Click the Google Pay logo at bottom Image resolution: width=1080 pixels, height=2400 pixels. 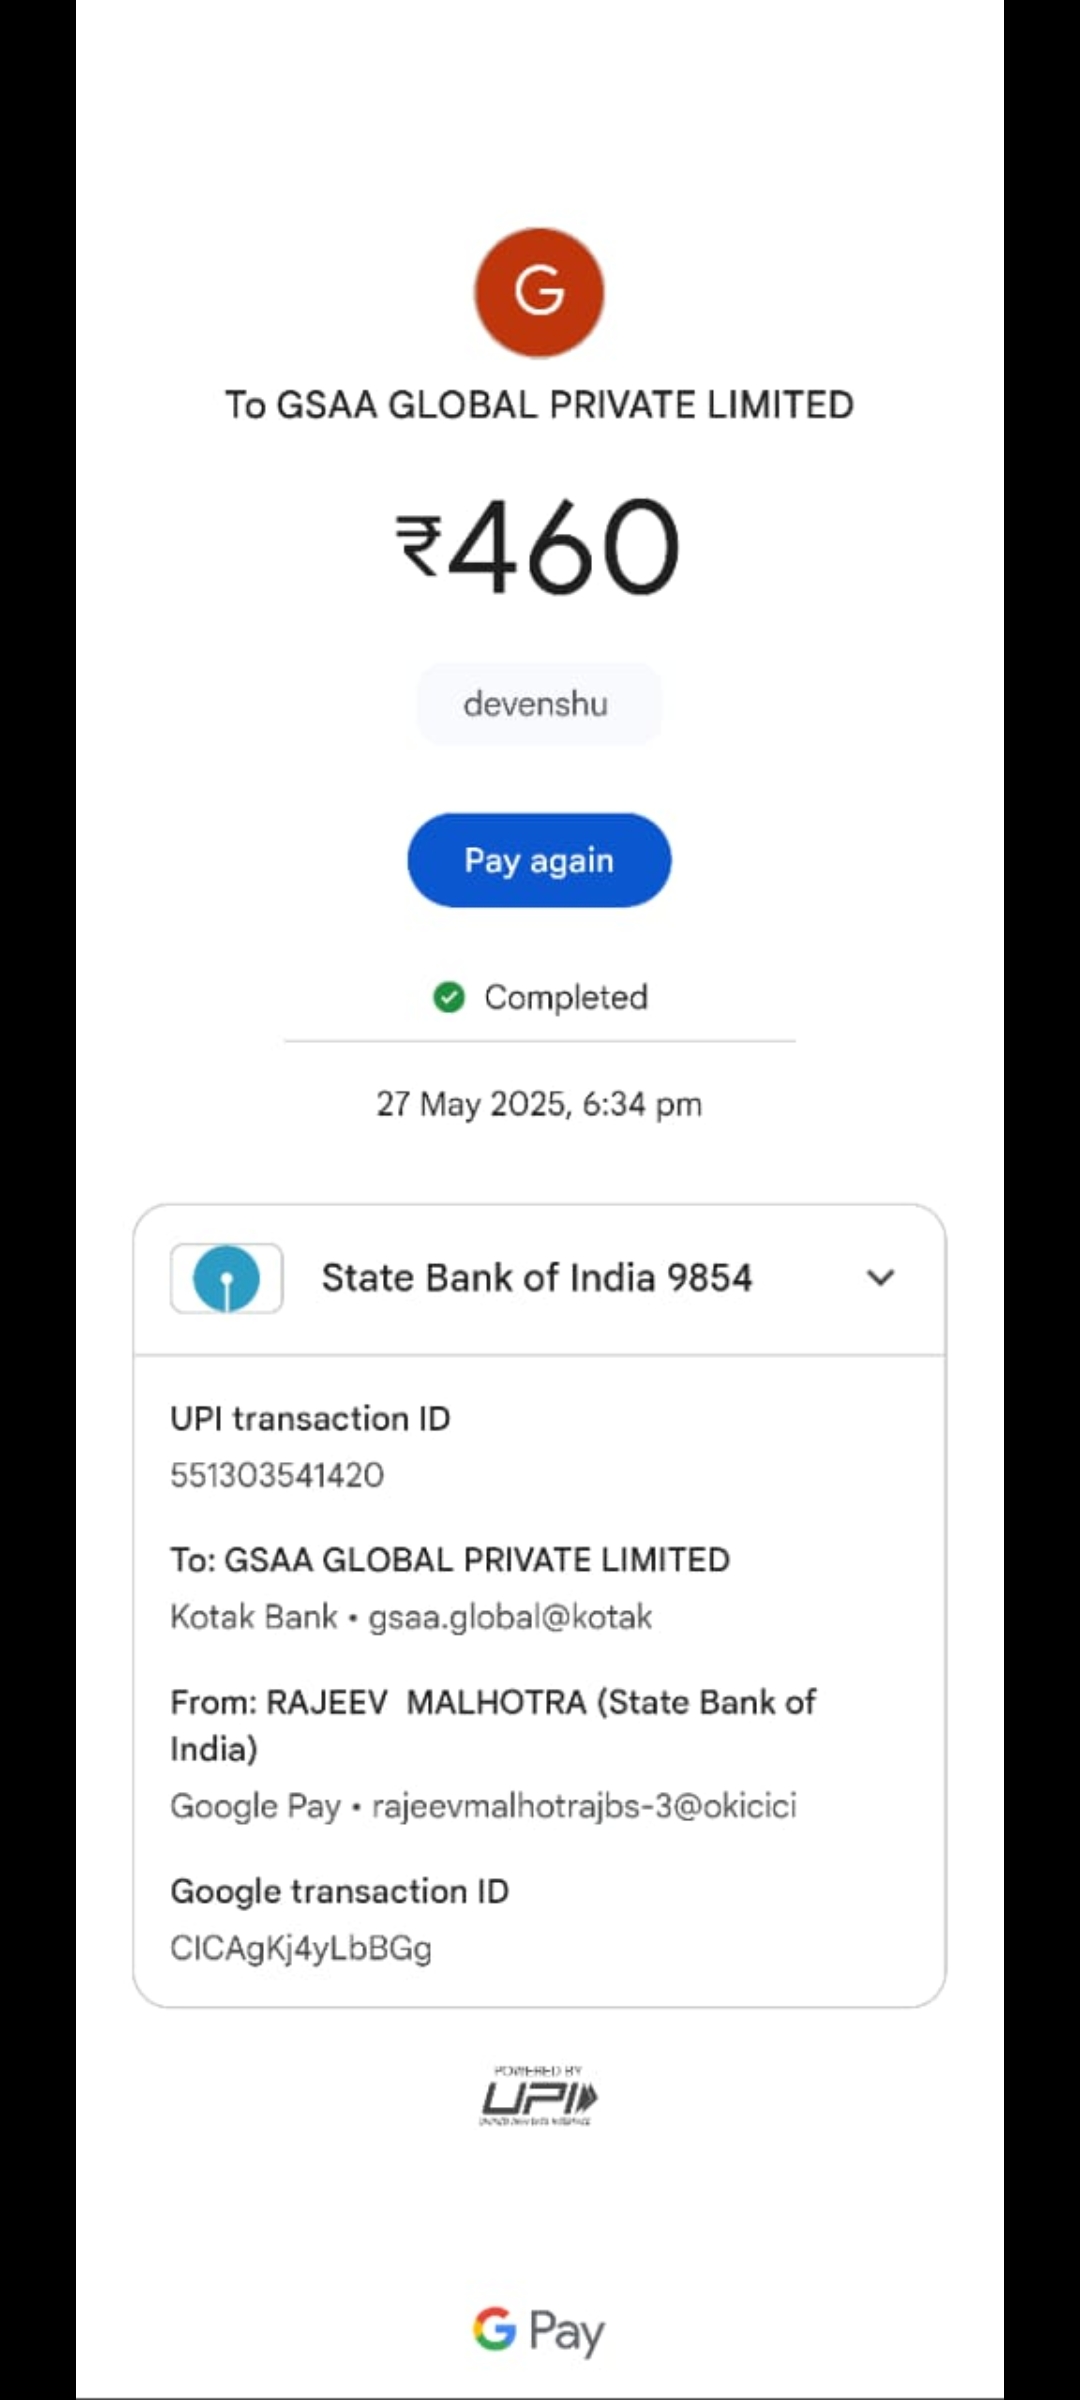coord(539,2330)
